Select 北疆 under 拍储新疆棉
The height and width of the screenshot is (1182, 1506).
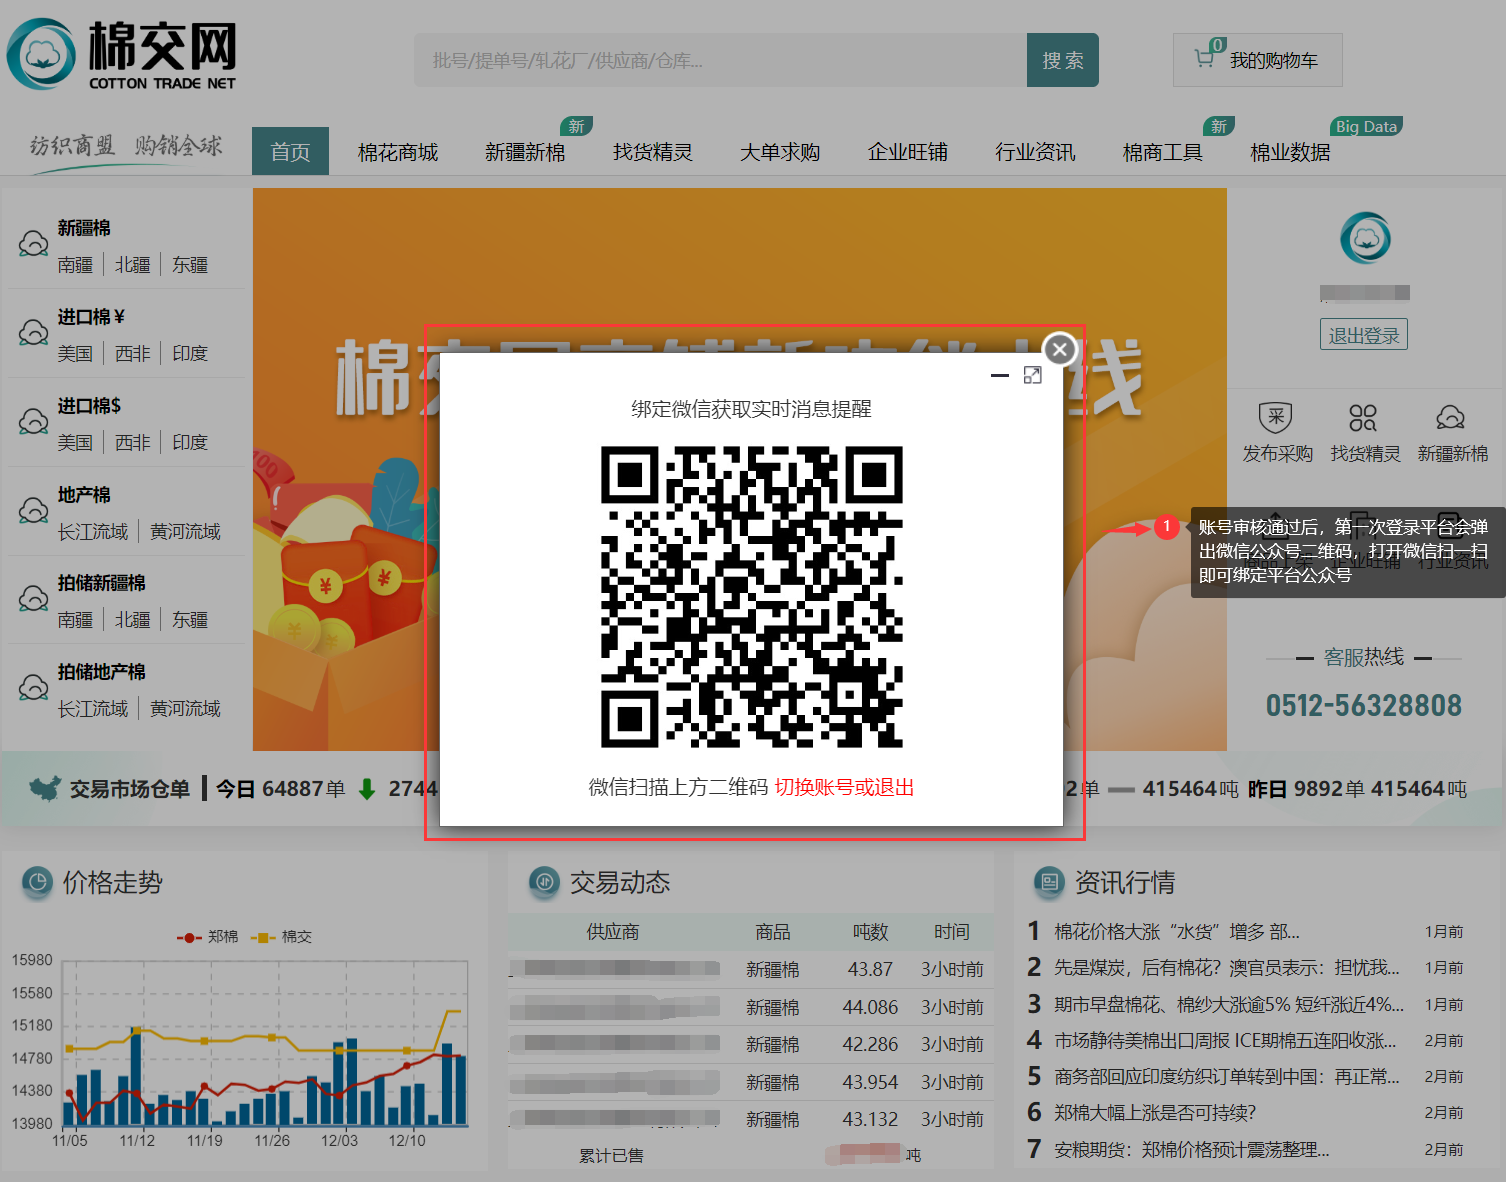click(x=132, y=620)
